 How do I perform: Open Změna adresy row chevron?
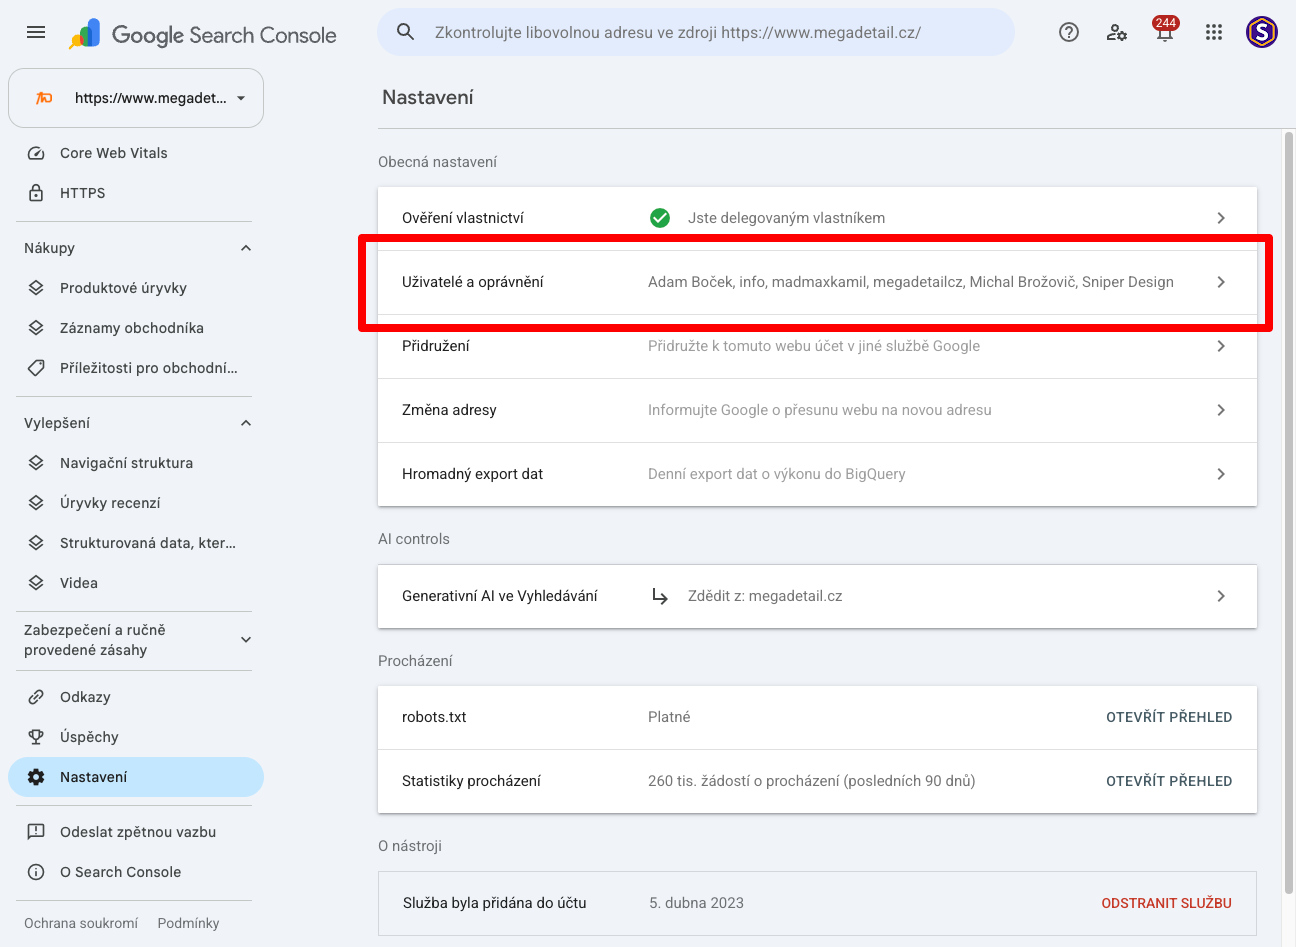coord(1221,410)
